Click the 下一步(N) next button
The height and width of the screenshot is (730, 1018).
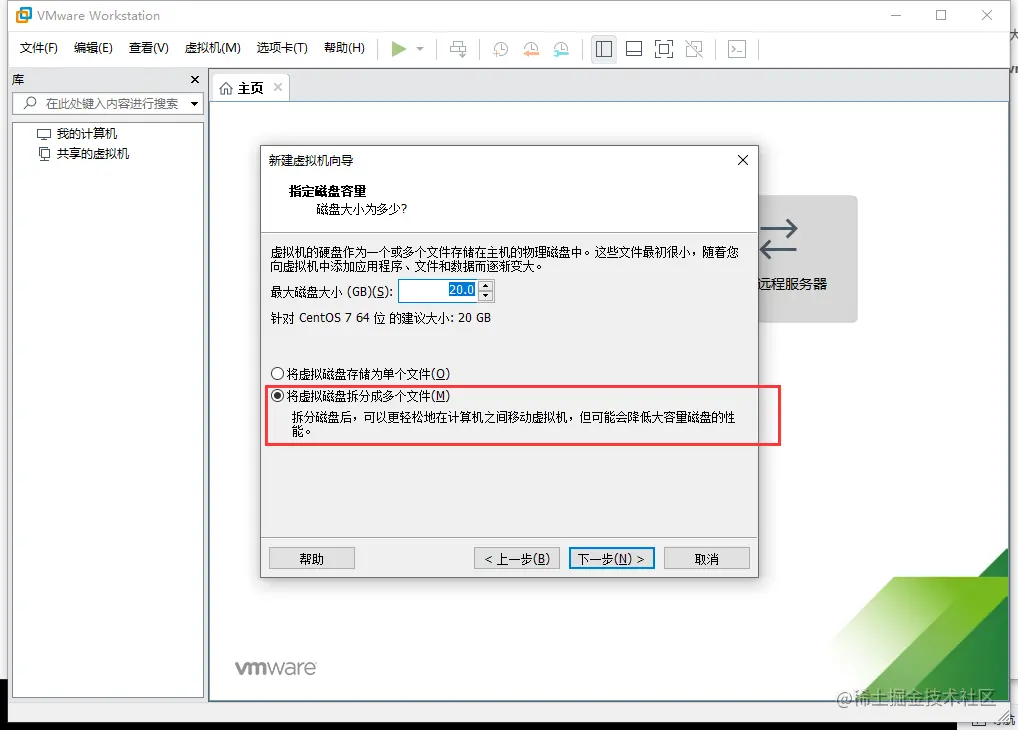[612, 559]
